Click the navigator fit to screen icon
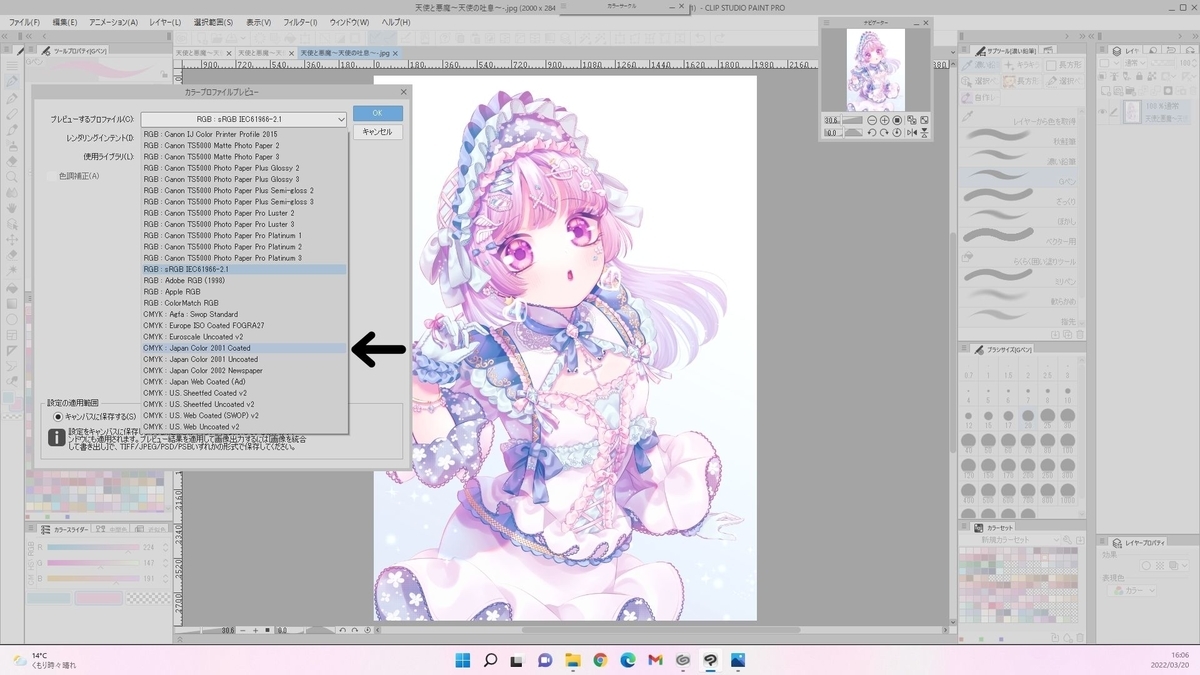The width and height of the screenshot is (1200, 675). [924, 120]
